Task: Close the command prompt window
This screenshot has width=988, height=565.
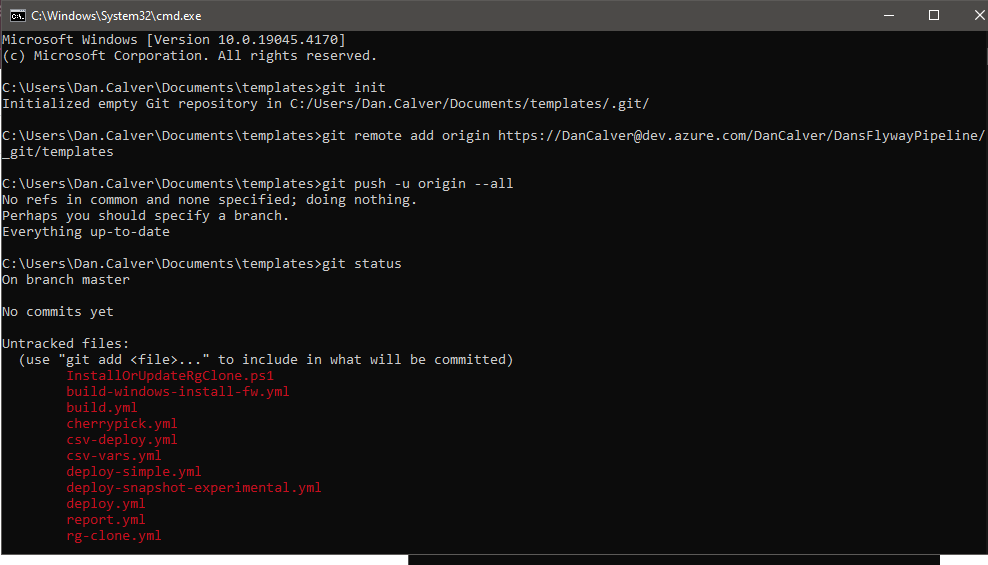Action: 979,15
